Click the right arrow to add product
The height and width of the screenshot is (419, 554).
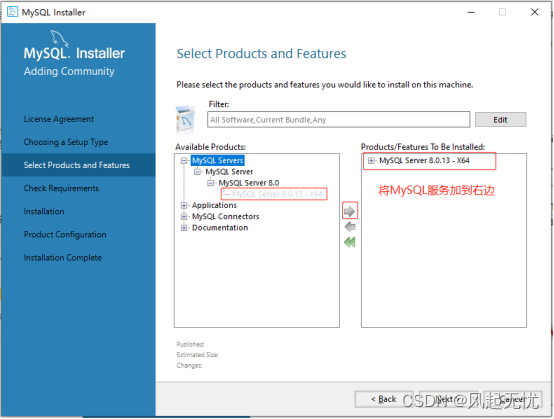(349, 211)
